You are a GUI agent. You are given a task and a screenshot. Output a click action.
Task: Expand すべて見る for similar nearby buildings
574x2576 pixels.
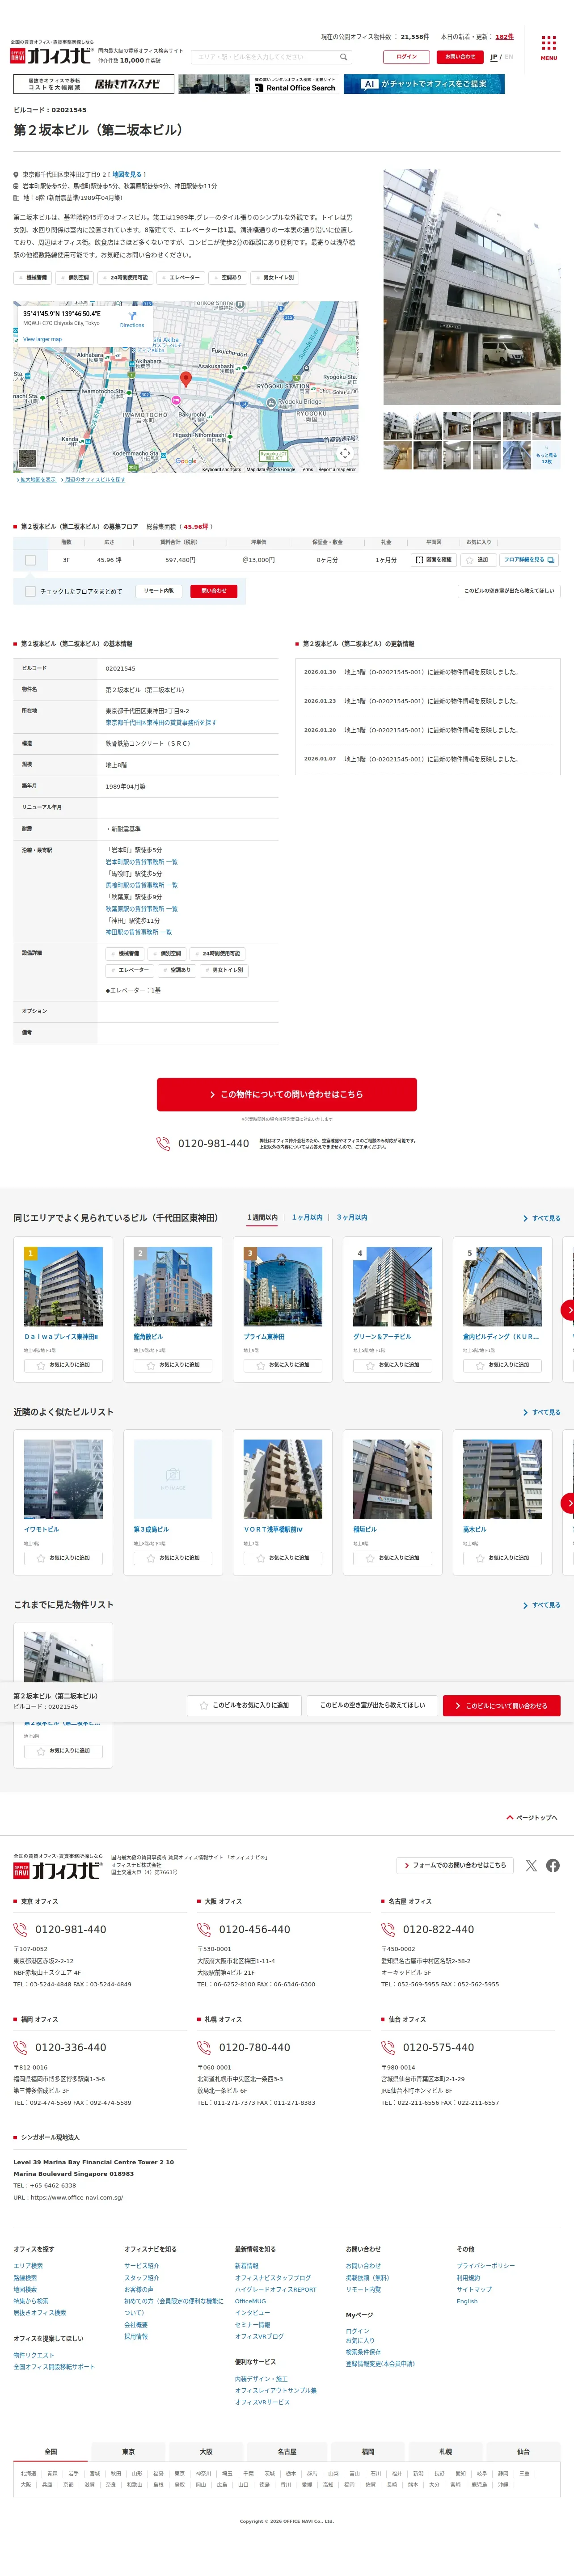click(542, 1412)
